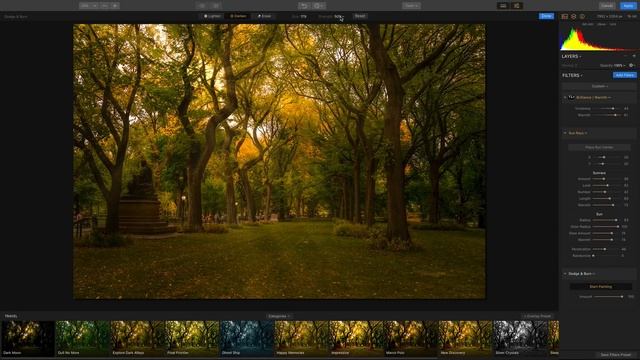Adjust the Penetration slider

tap(606, 249)
